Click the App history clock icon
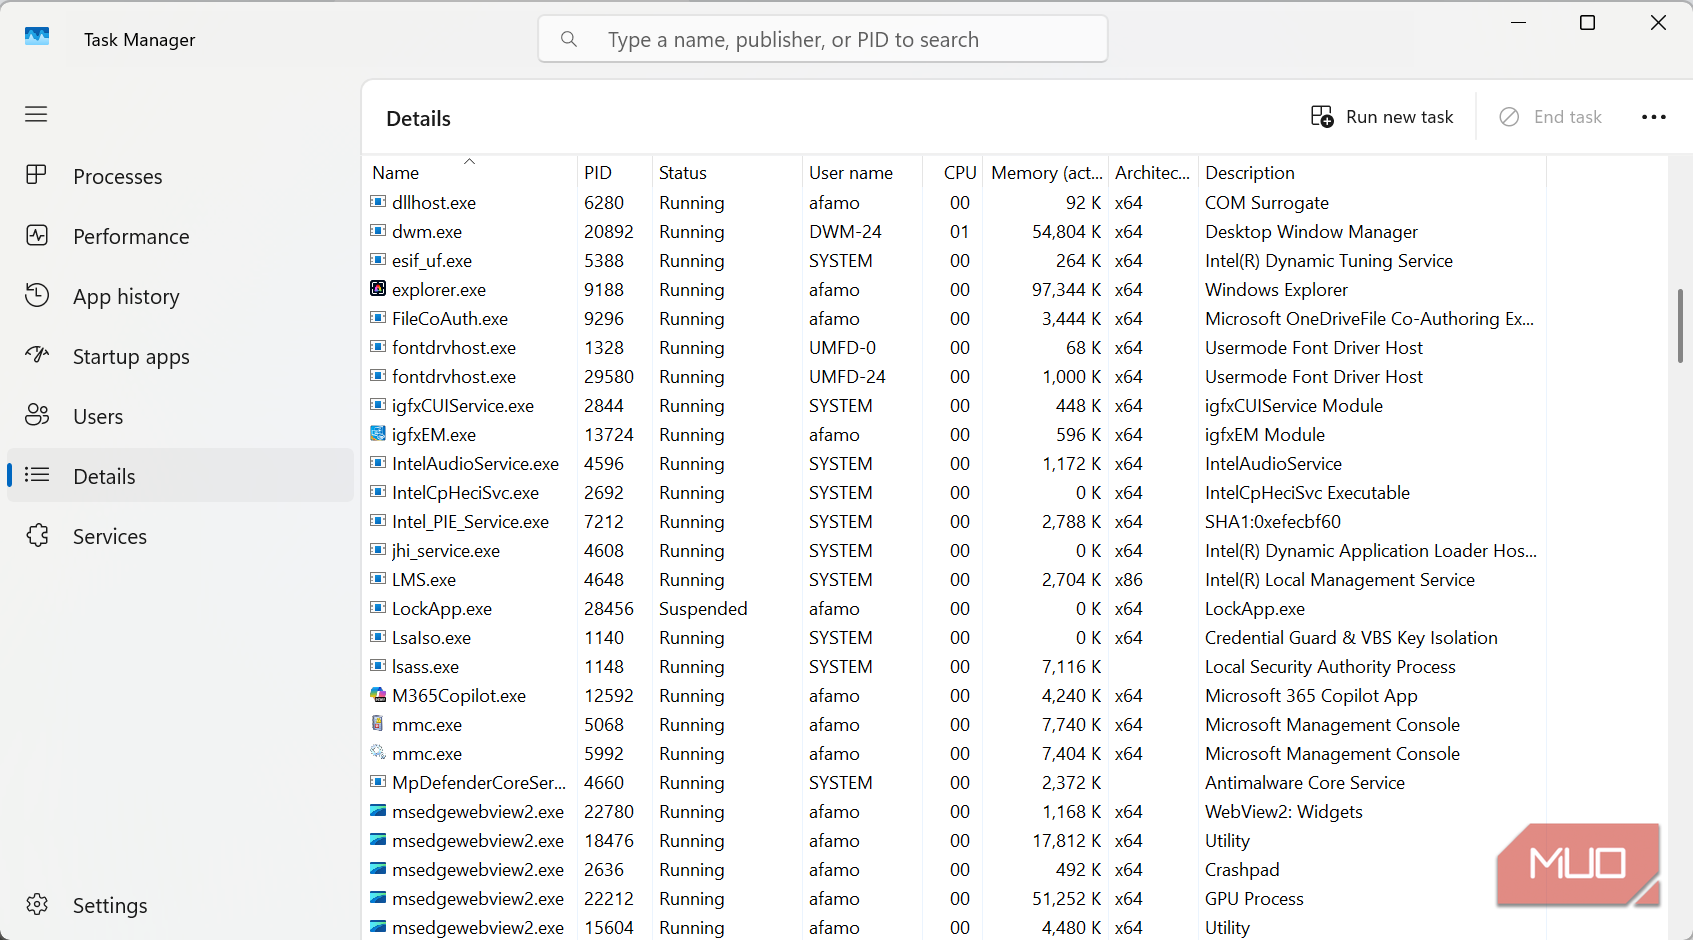1693x940 pixels. (37, 295)
